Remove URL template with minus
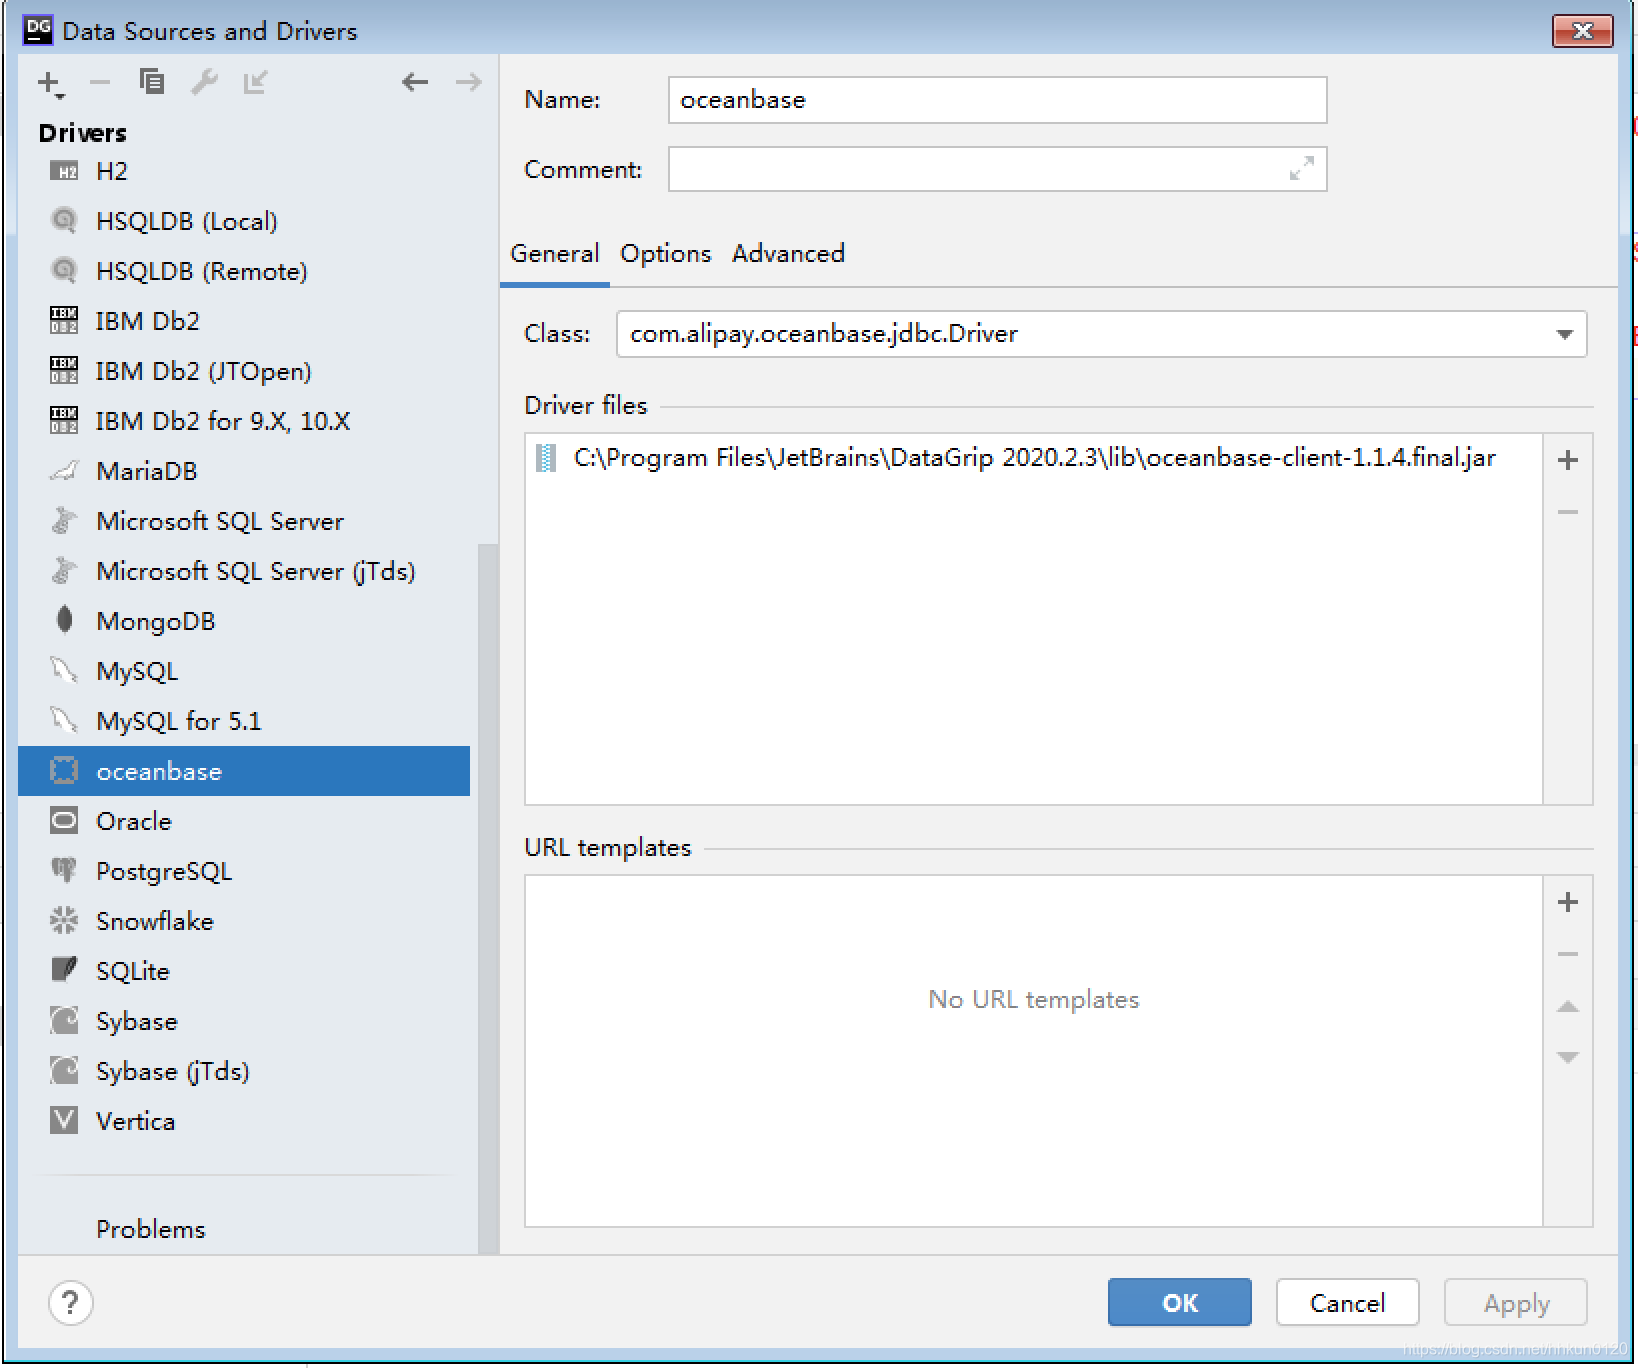Image resolution: width=1638 pixels, height=1368 pixels. [x=1568, y=954]
